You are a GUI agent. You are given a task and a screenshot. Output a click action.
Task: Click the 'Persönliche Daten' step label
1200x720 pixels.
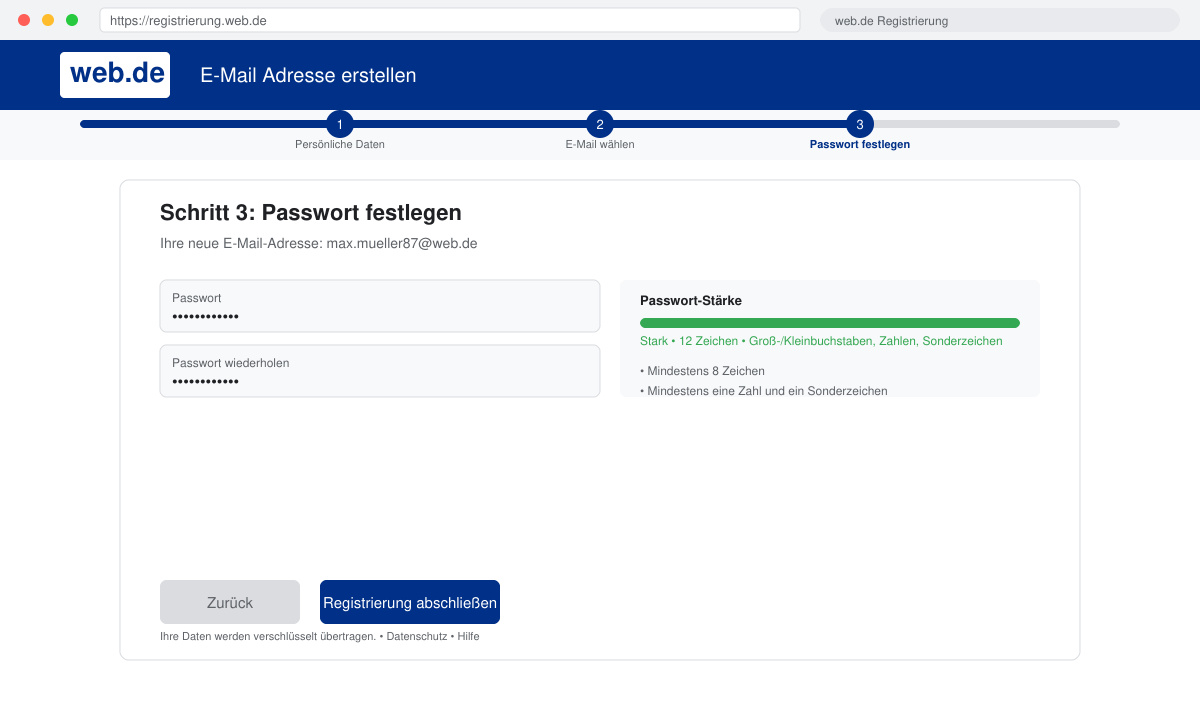(340, 144)
